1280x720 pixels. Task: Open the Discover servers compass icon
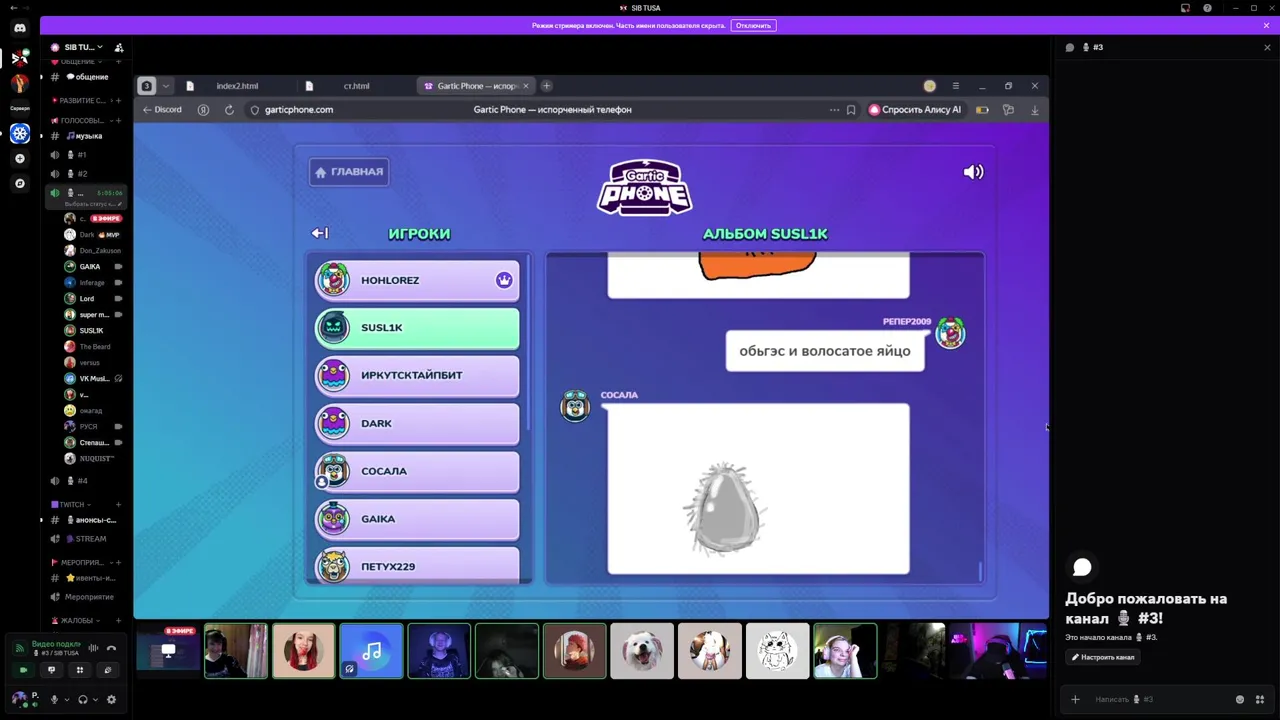pos(20,183)
